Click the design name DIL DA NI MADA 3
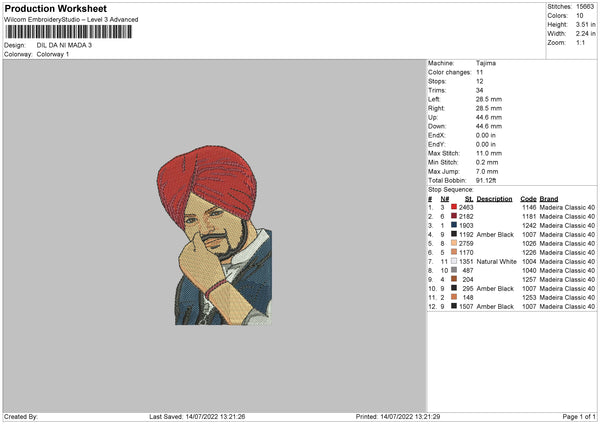 pyautogui.click(x=64, y=45)
